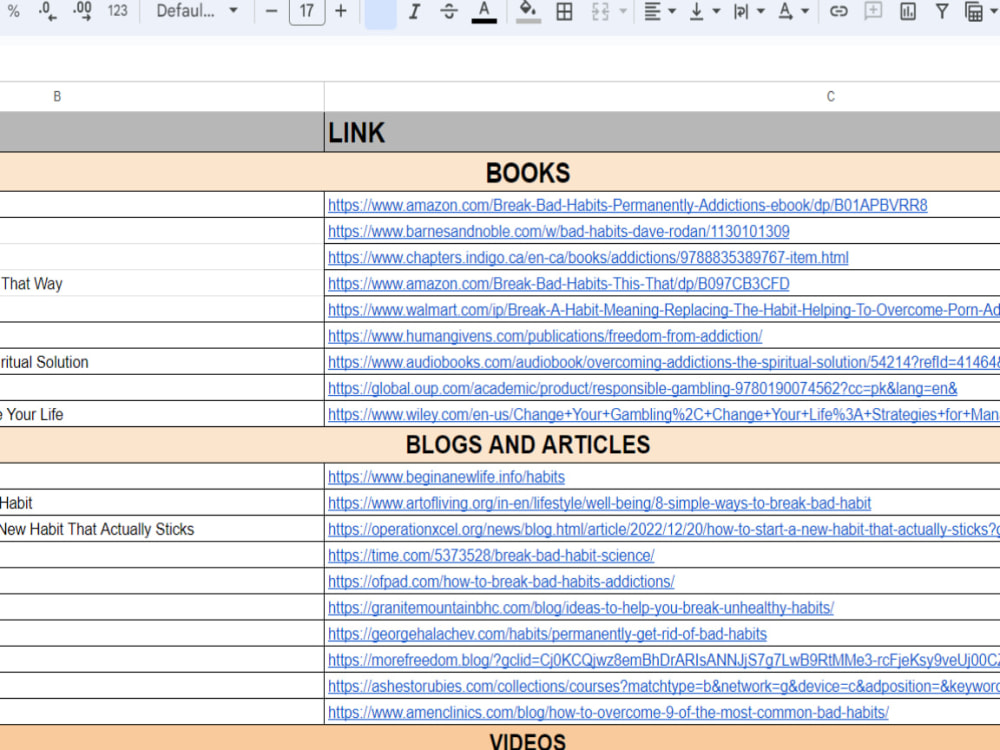Open the fill color picker
This screenshot has height=750, width=1000.
tap(528, 12)
